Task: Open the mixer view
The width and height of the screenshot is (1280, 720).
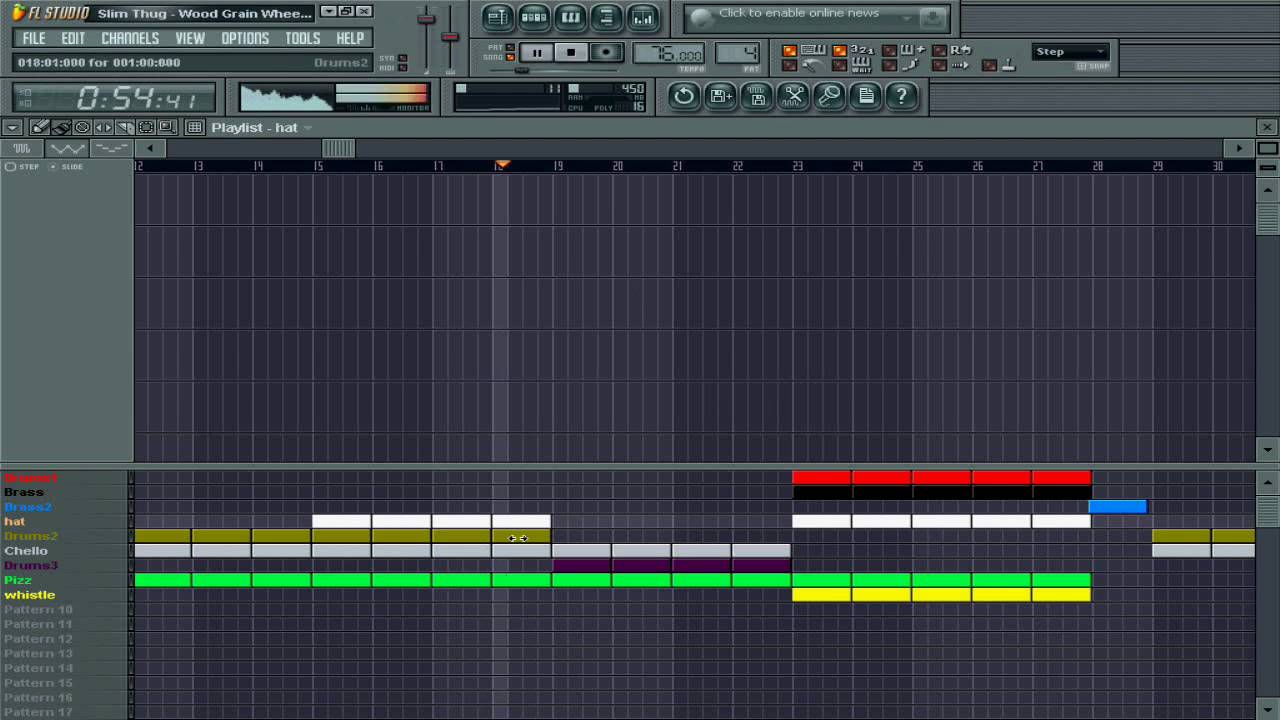Action: click(x=643, y=17)
